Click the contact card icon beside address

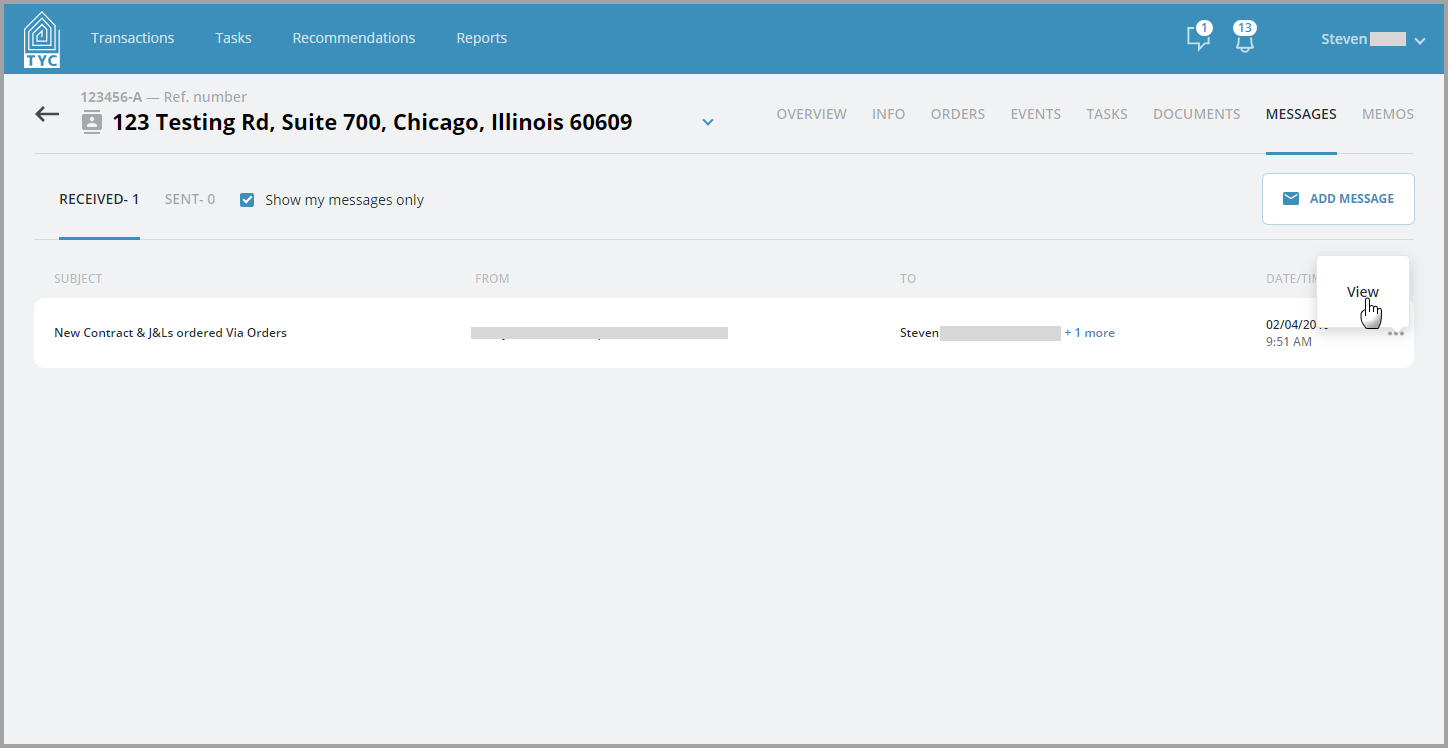click(x=92, y=123)
